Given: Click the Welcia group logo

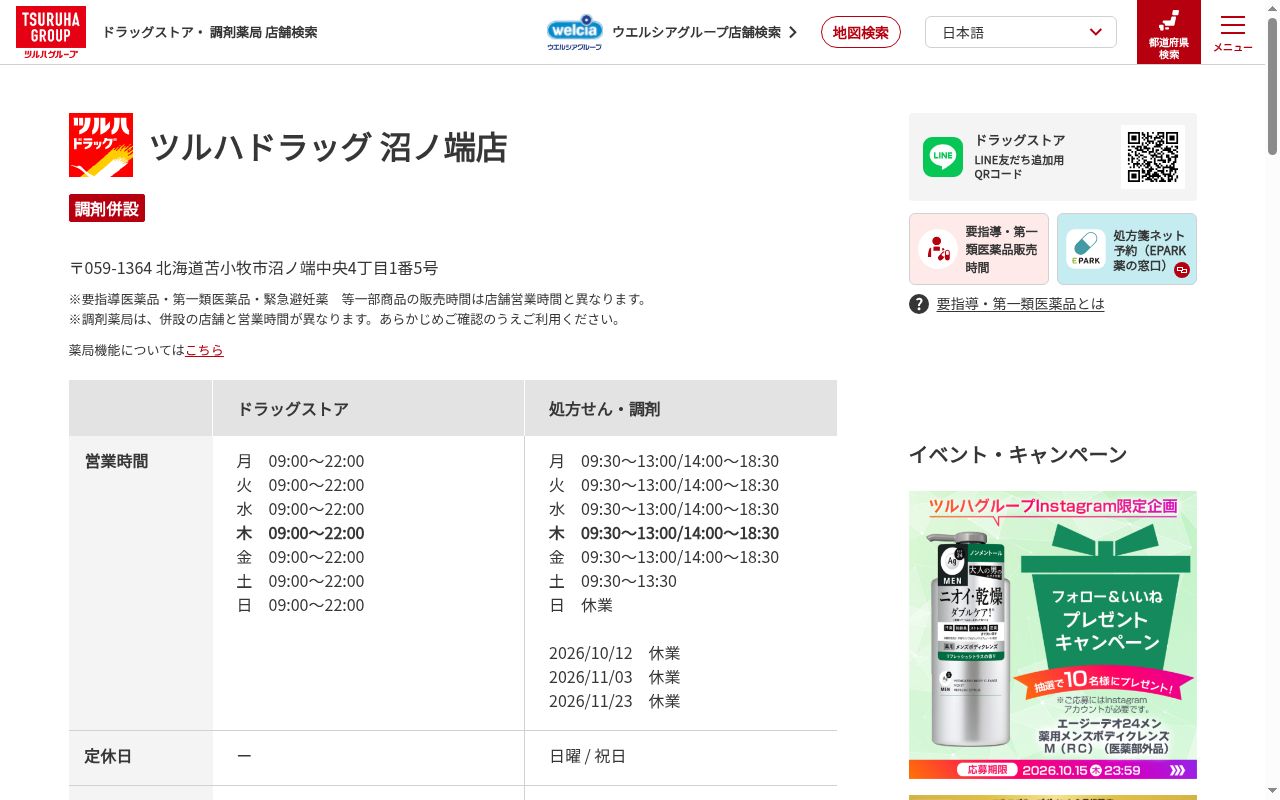Looking at the screenshot, I should 575,32.
